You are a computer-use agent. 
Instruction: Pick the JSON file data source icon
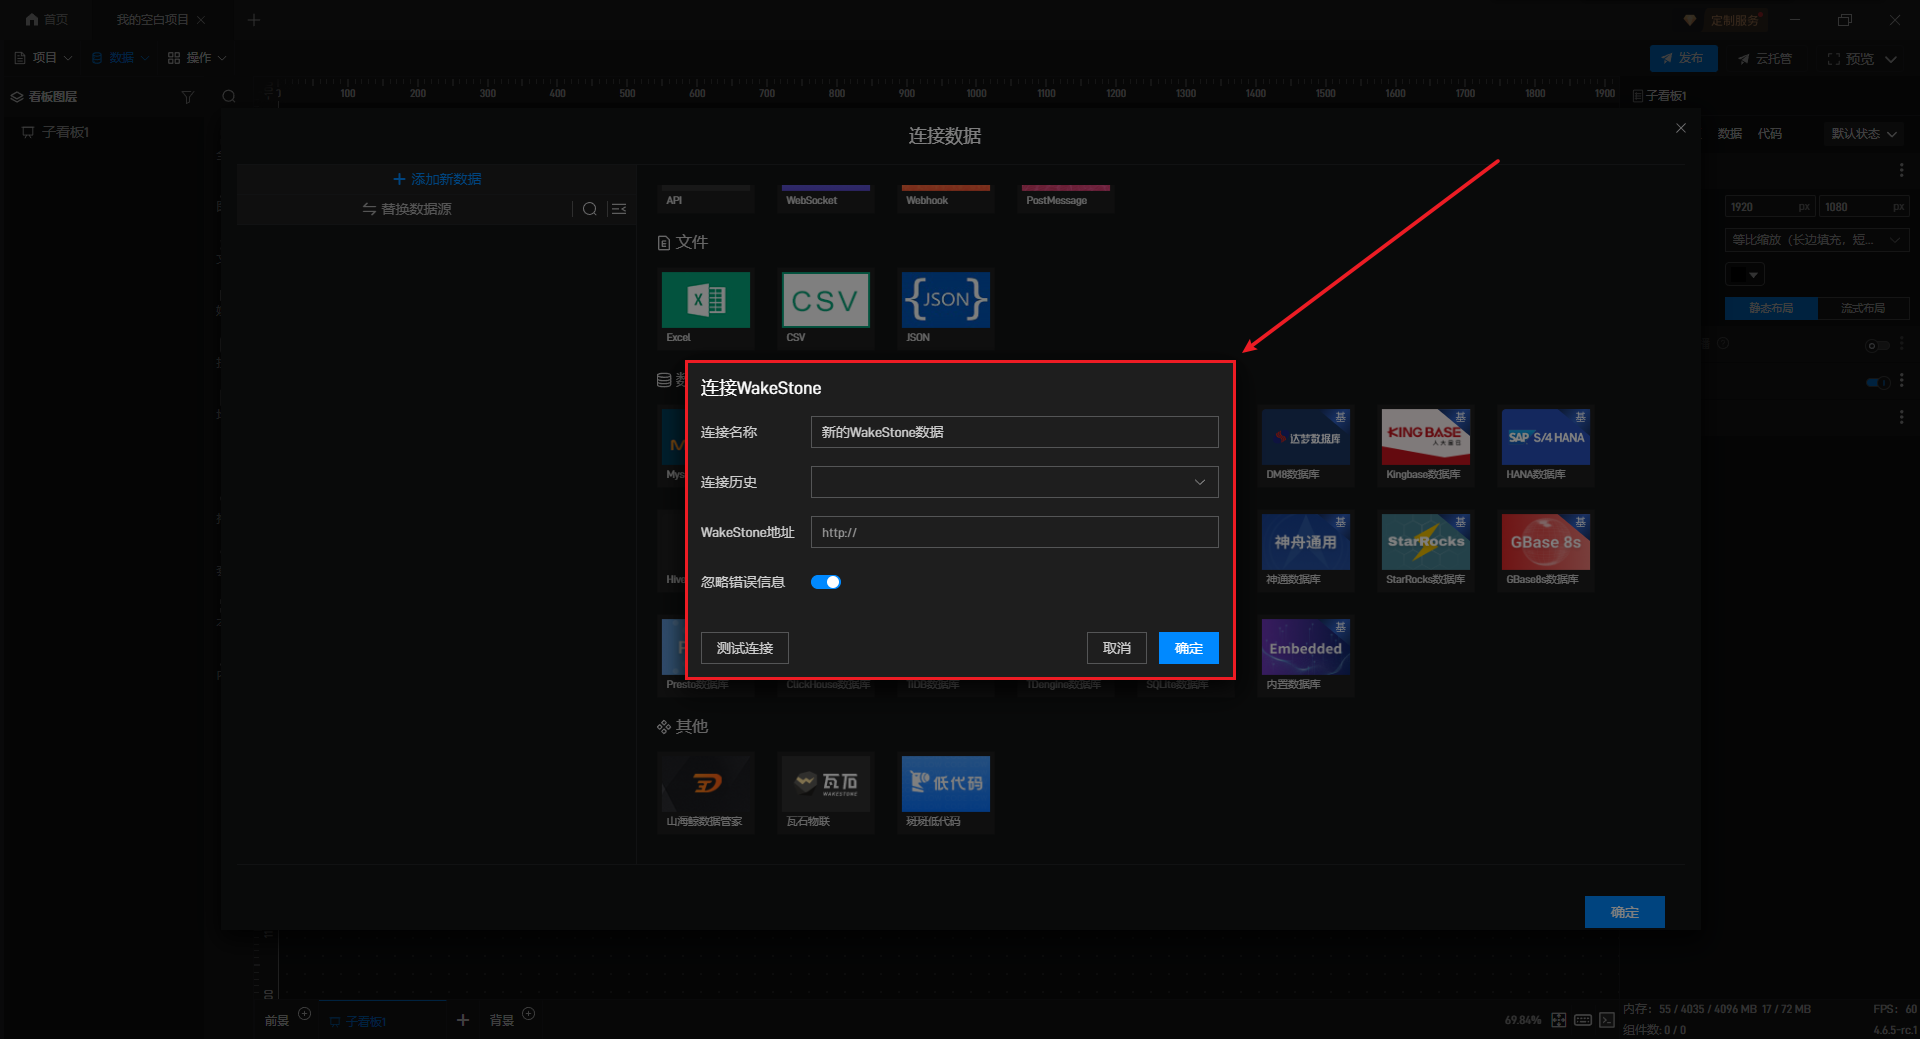[x=945, y=300]
